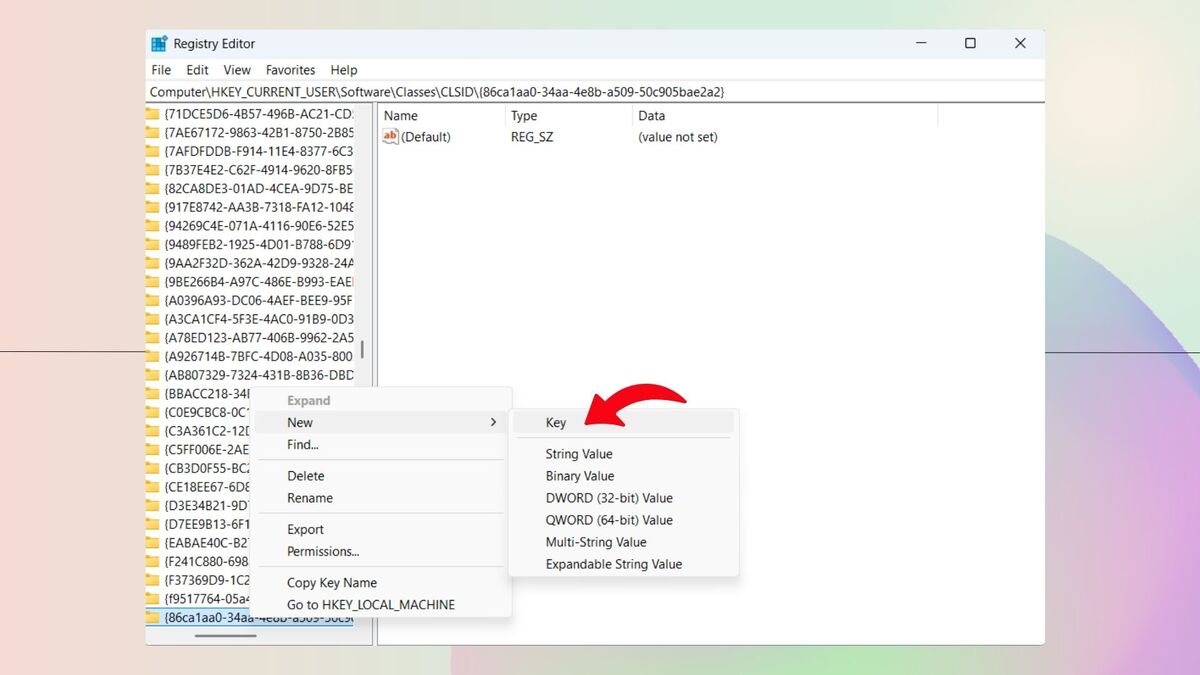Screen dimensions: 1200x675
Task: Click folder icon of key {D3E34B21
Action: pyautogui.click(x=153, y=506)
